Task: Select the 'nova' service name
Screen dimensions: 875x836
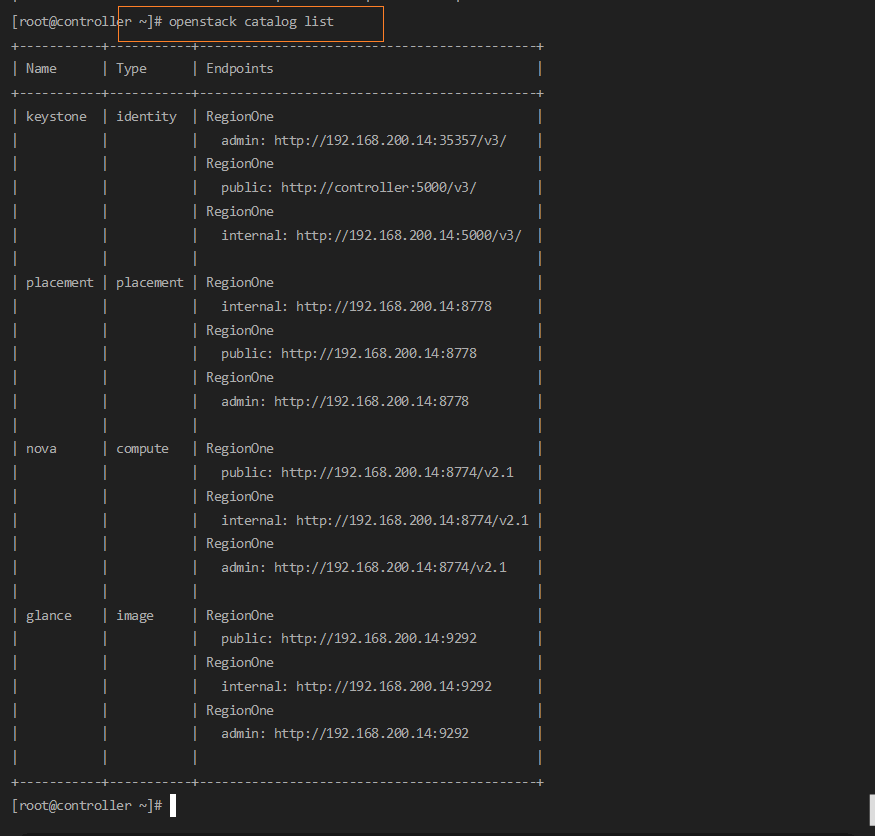Action: pos(41,449)
